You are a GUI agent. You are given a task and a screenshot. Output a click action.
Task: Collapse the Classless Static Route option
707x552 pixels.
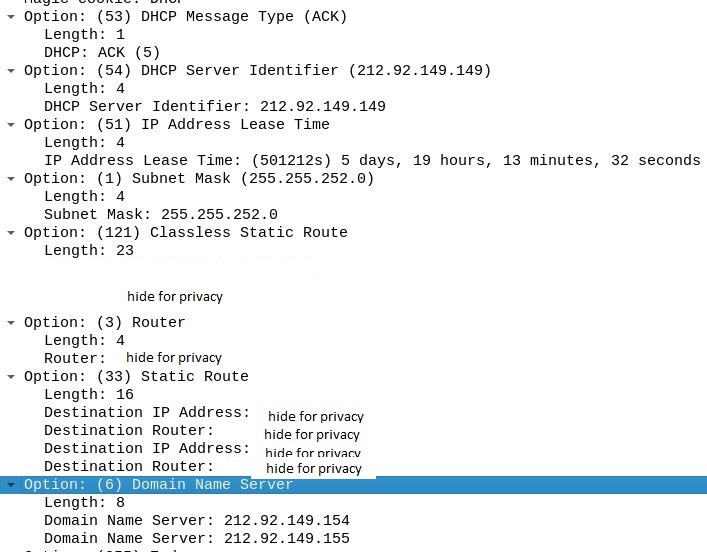(x=10, y=233)
